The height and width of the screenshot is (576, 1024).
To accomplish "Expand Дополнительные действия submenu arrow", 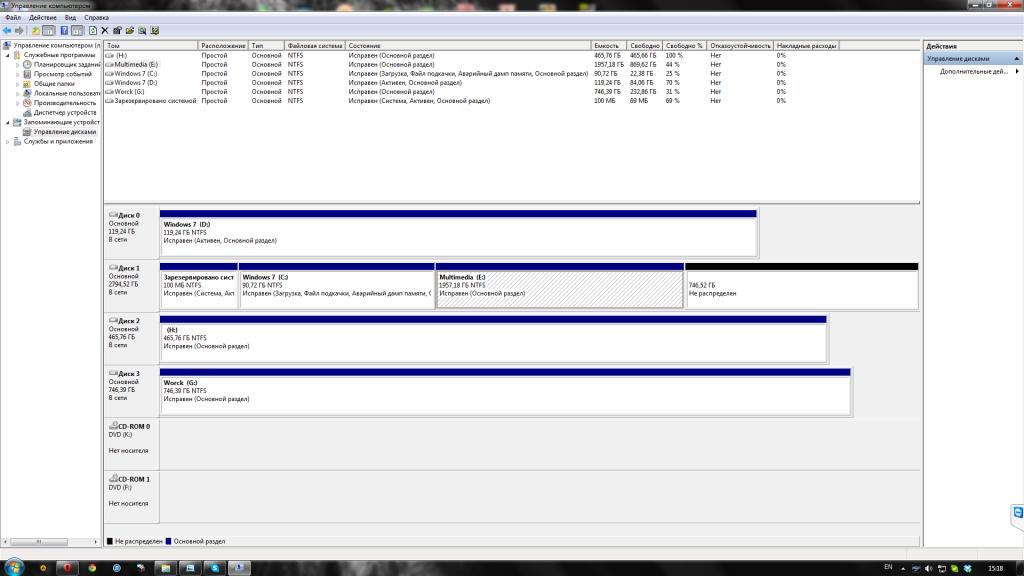I will [1017, 71].
